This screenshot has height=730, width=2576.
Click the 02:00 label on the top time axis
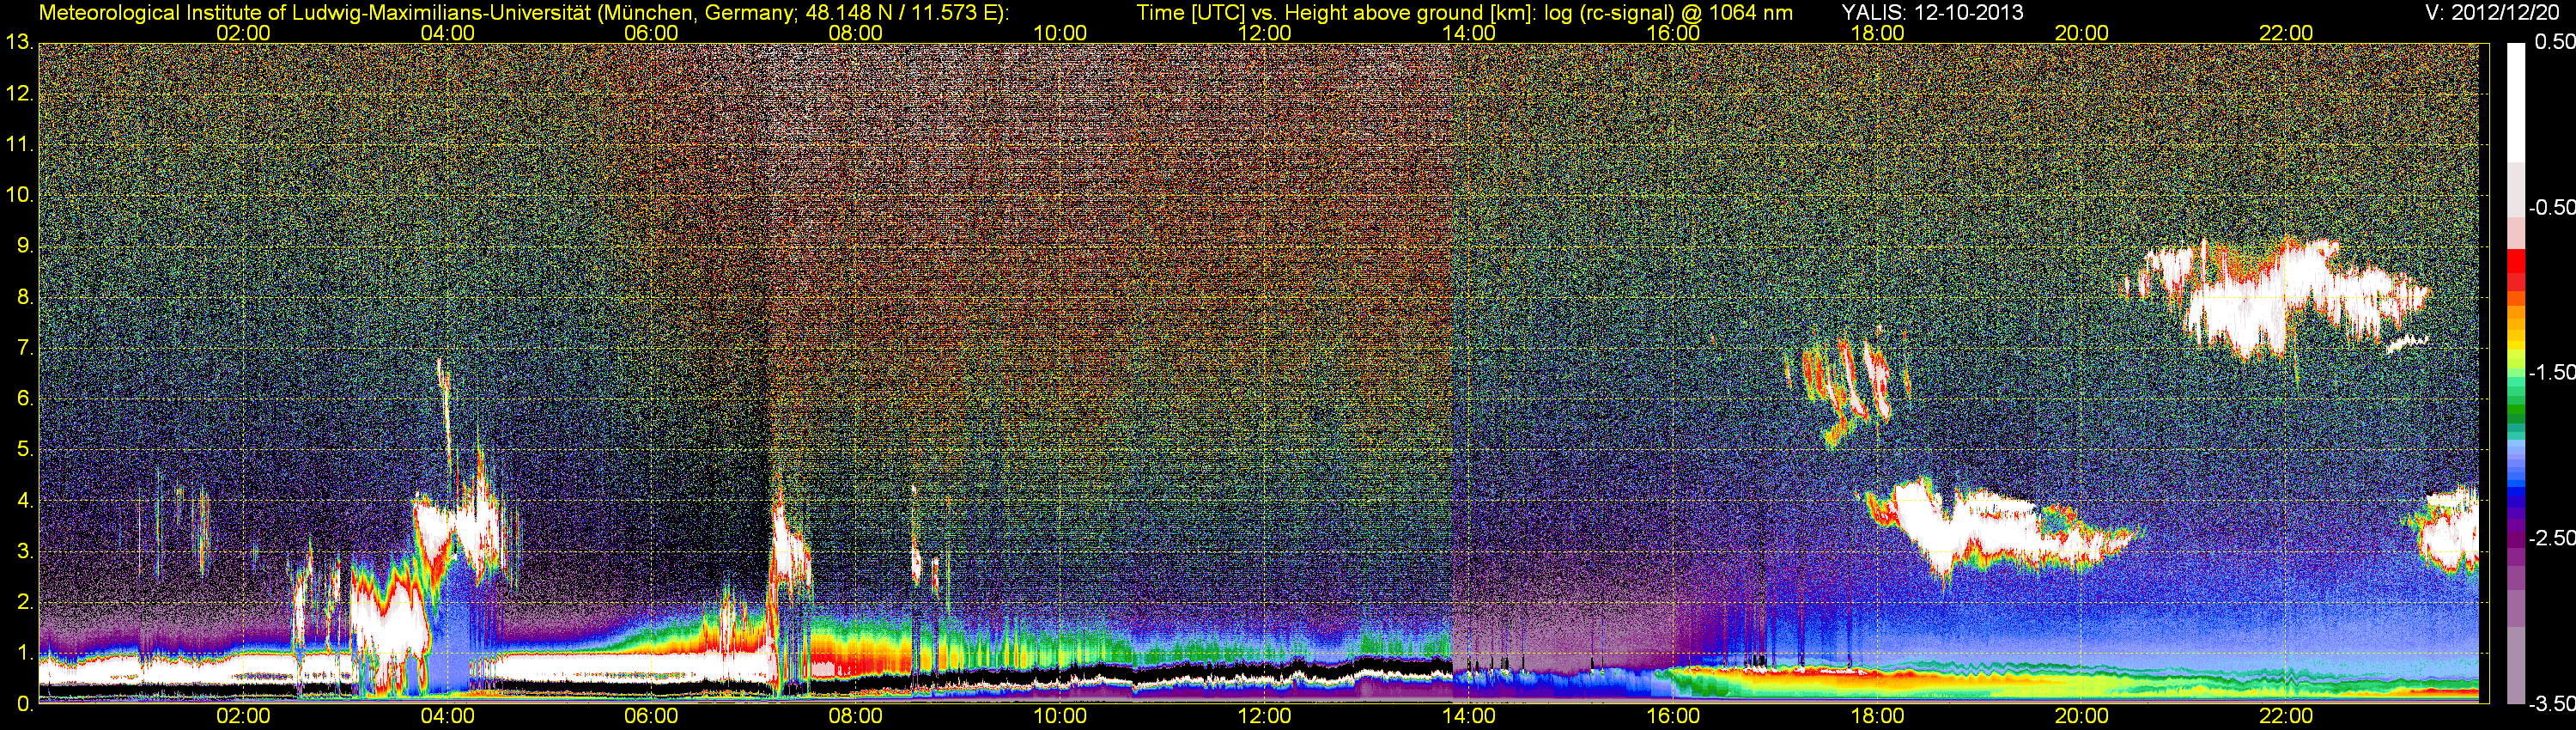[243, 33]
